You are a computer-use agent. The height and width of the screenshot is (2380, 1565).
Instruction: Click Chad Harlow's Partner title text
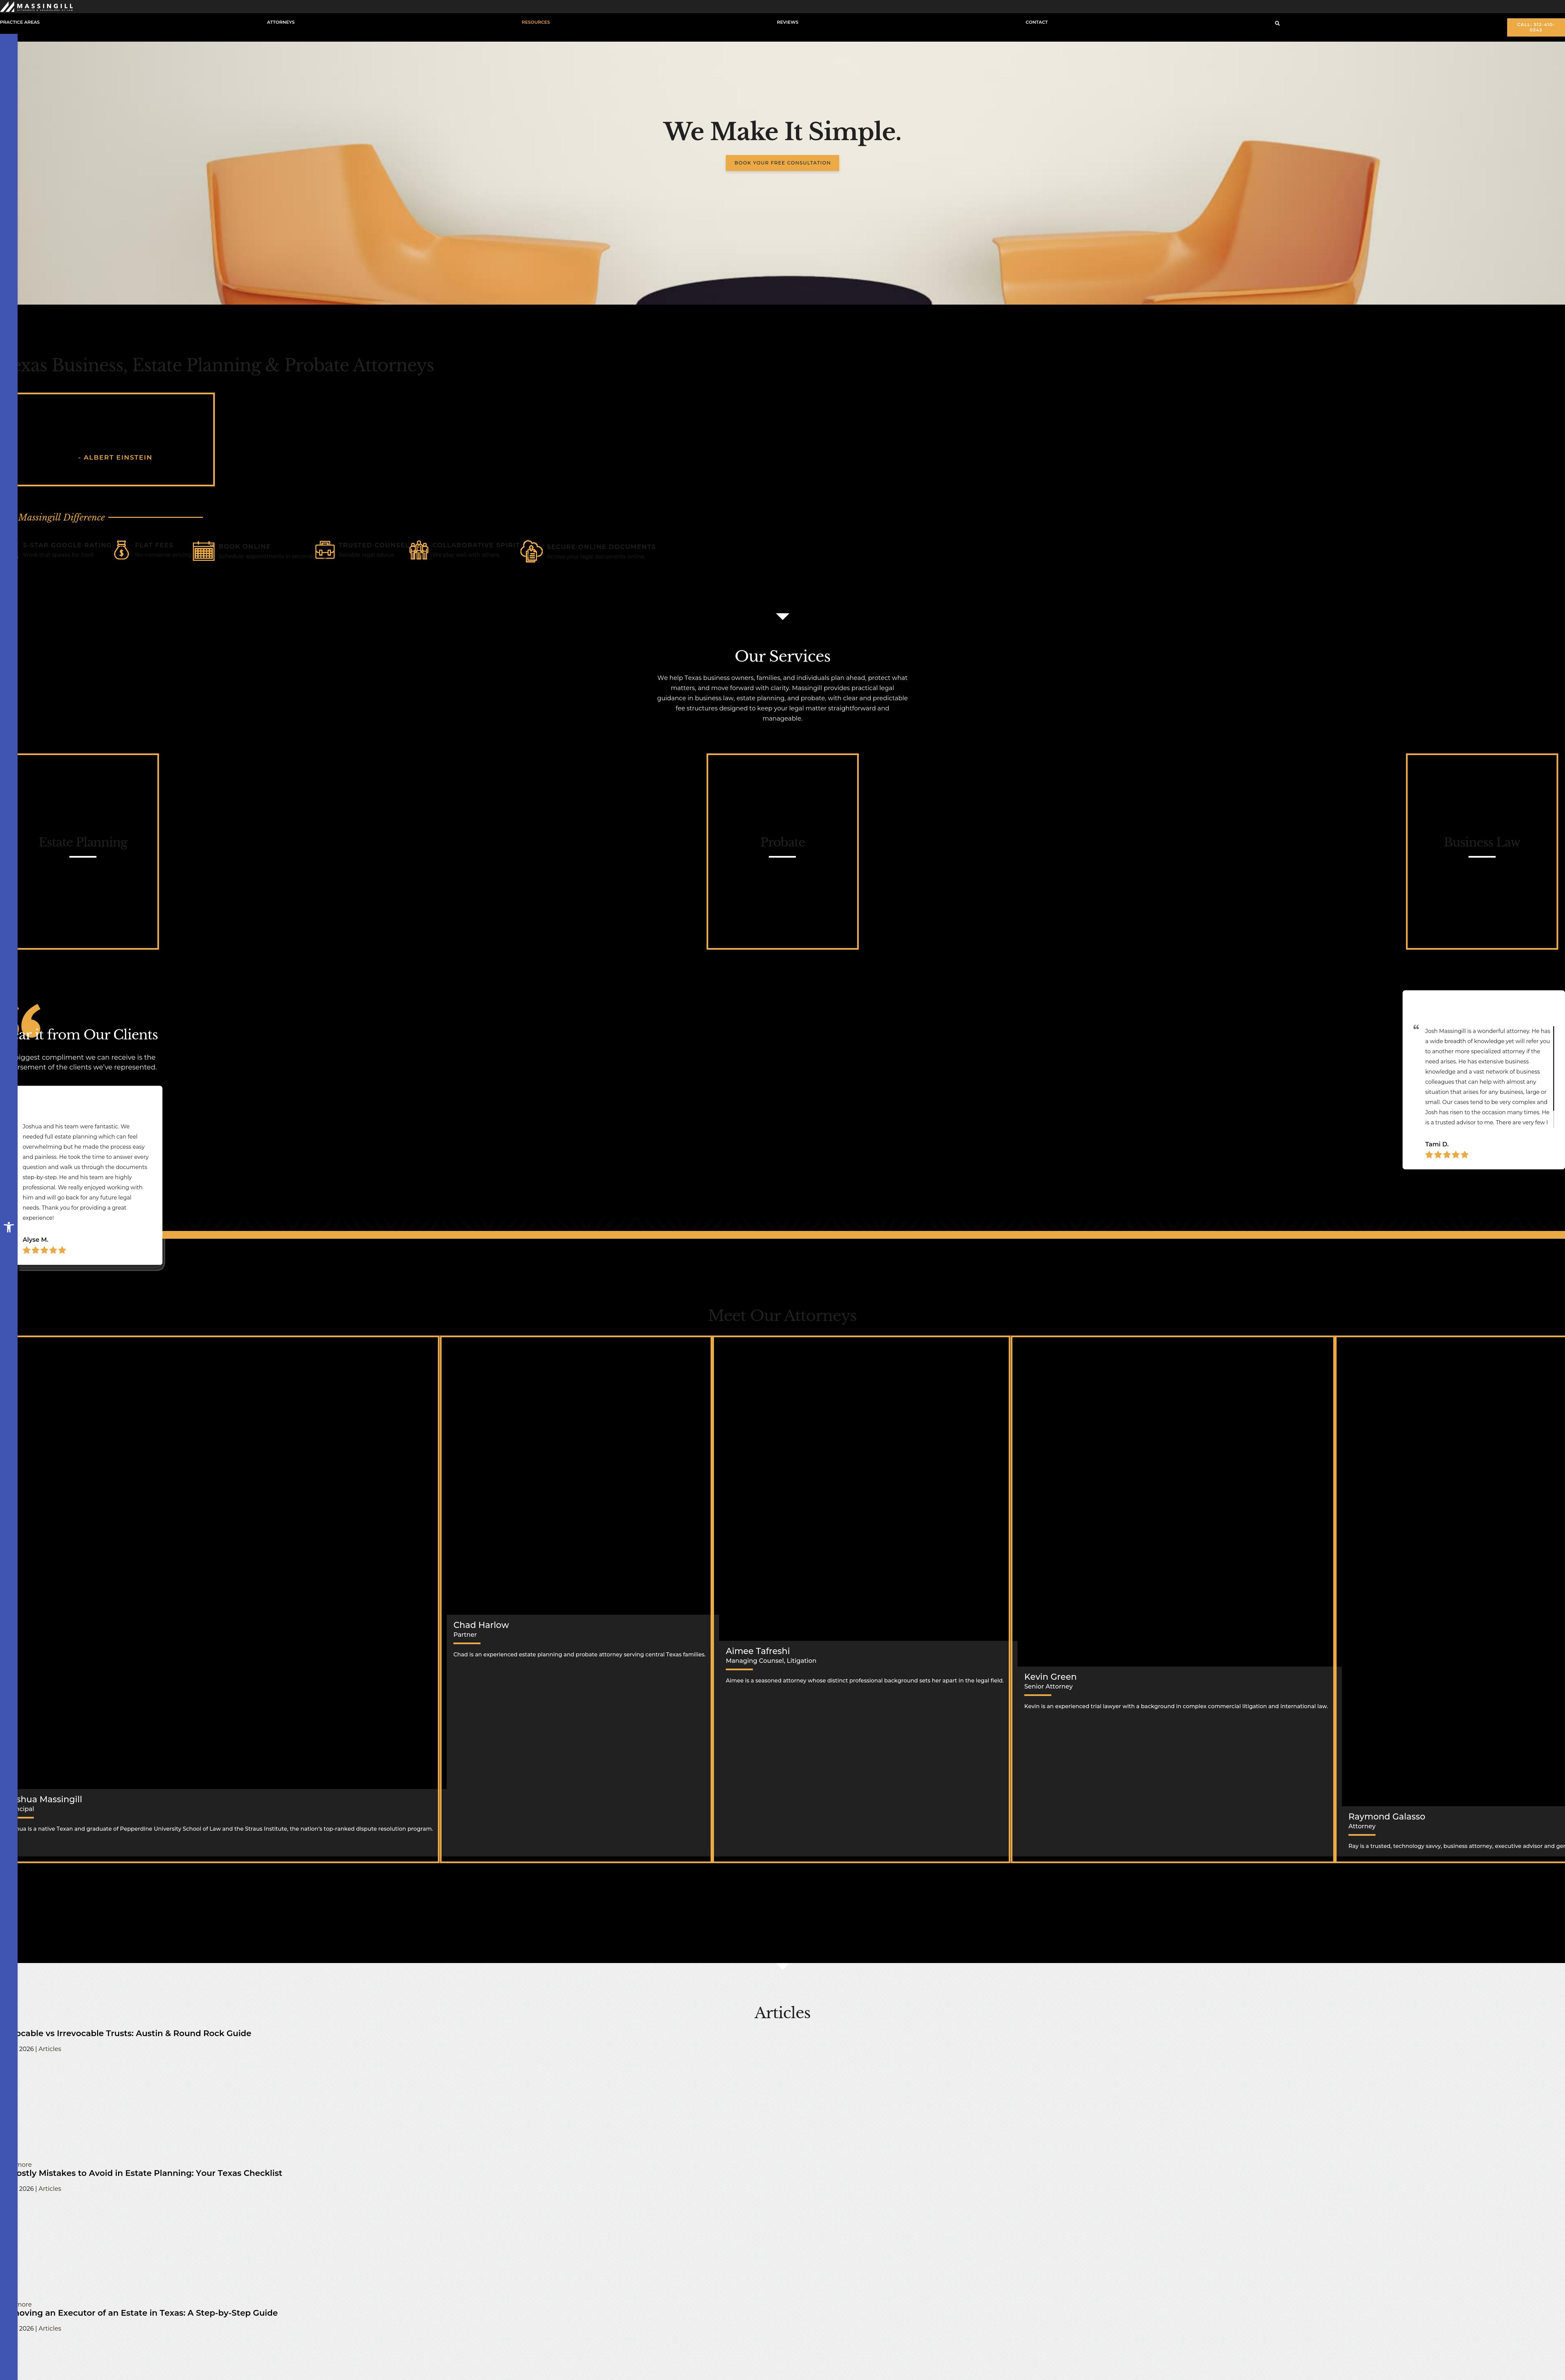coord(465,1635)
